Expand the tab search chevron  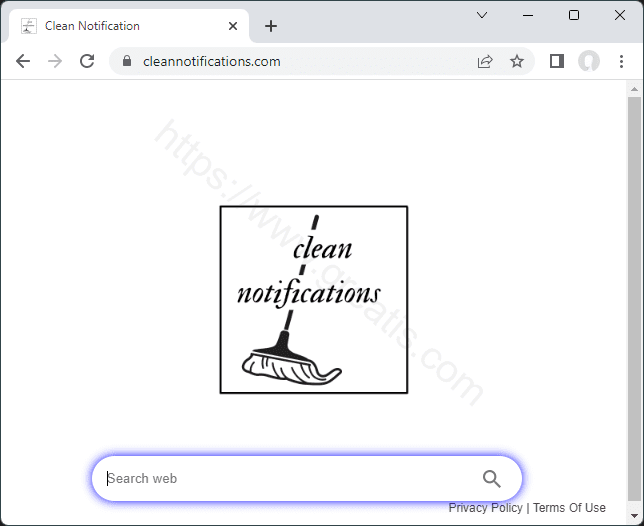click(x=482, y=15)
